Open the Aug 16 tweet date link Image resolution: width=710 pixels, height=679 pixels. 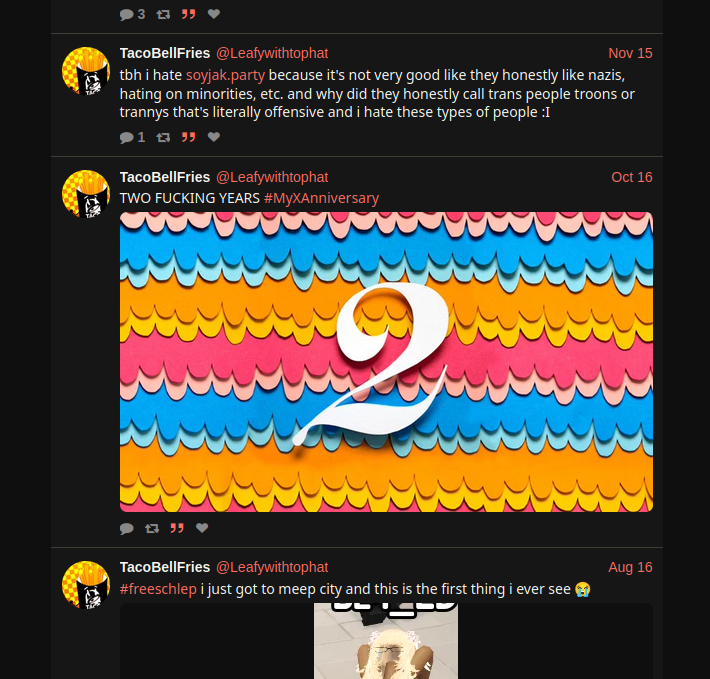coord(630,567)
